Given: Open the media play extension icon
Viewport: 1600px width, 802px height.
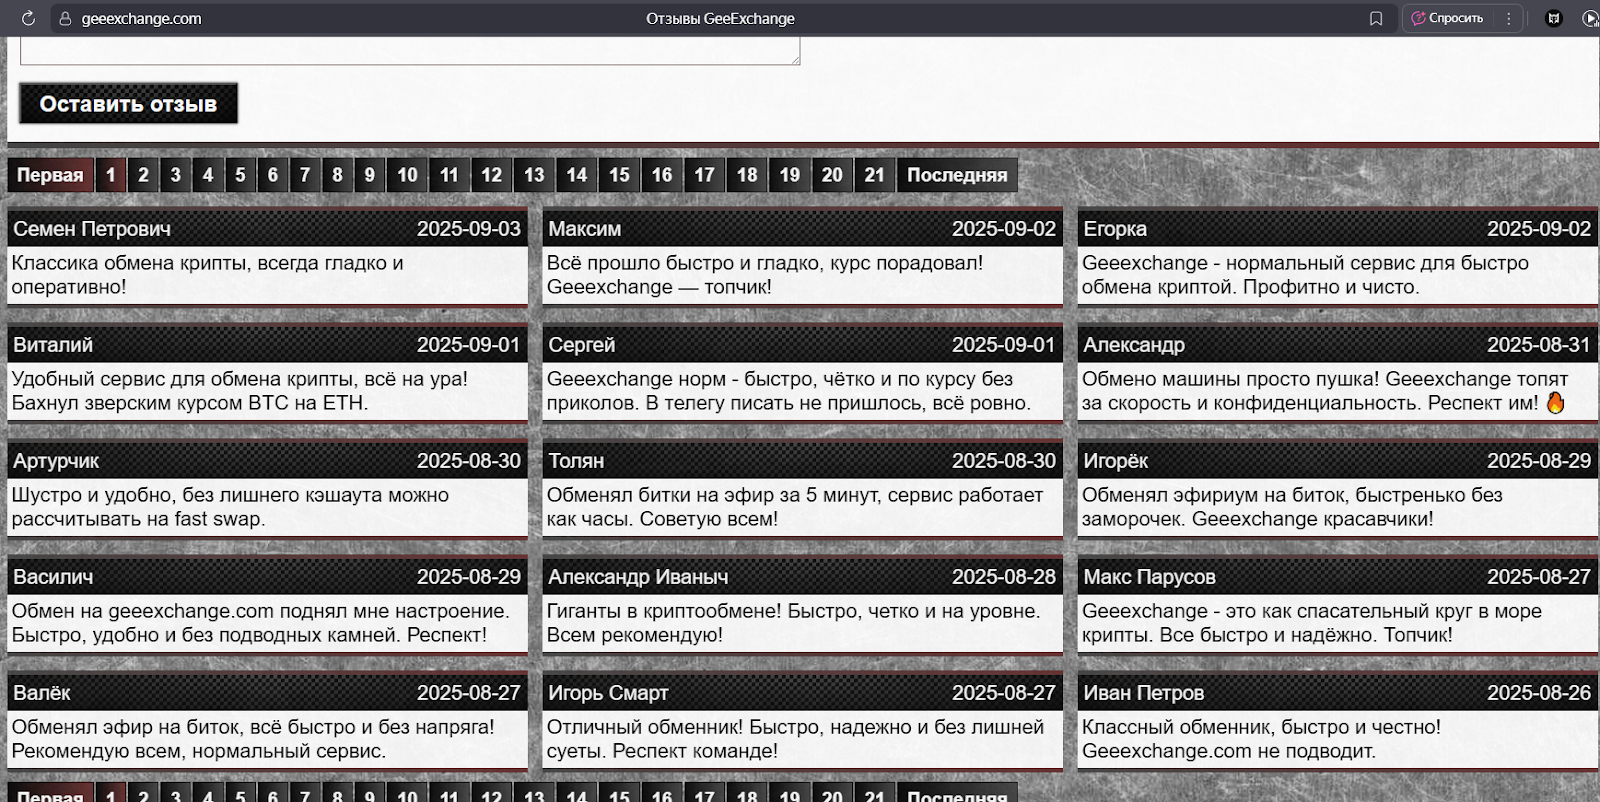Looking at the screenshot, I should (x=1590, y=18).
